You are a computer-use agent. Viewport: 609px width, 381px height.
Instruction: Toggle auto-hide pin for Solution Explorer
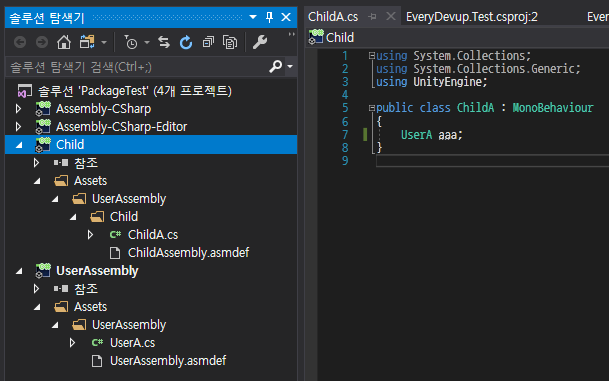269,17
